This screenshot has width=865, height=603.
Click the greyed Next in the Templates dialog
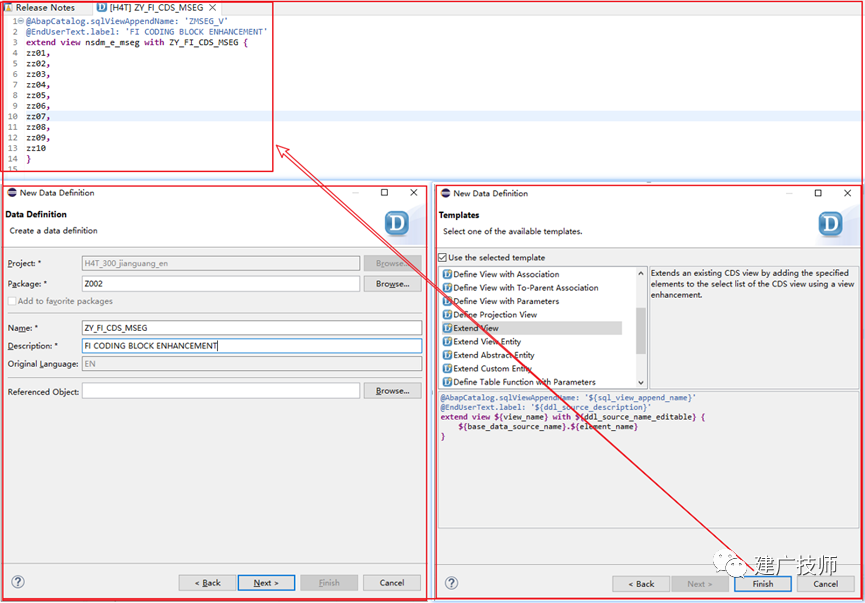click(700, 584)
